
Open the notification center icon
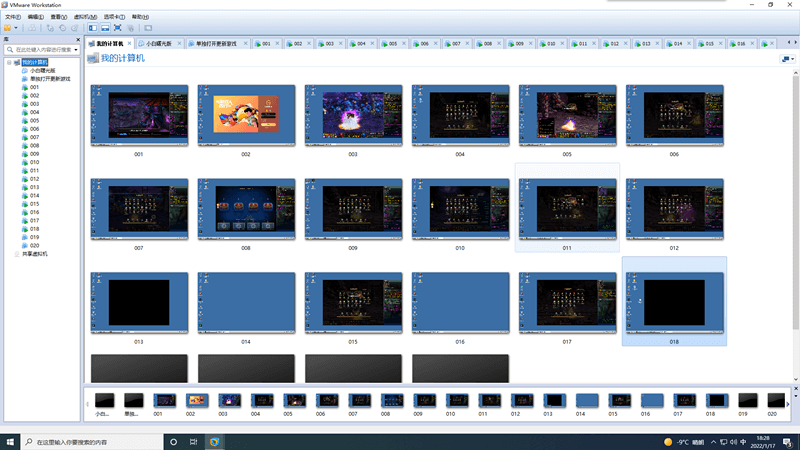pos(788,442)
